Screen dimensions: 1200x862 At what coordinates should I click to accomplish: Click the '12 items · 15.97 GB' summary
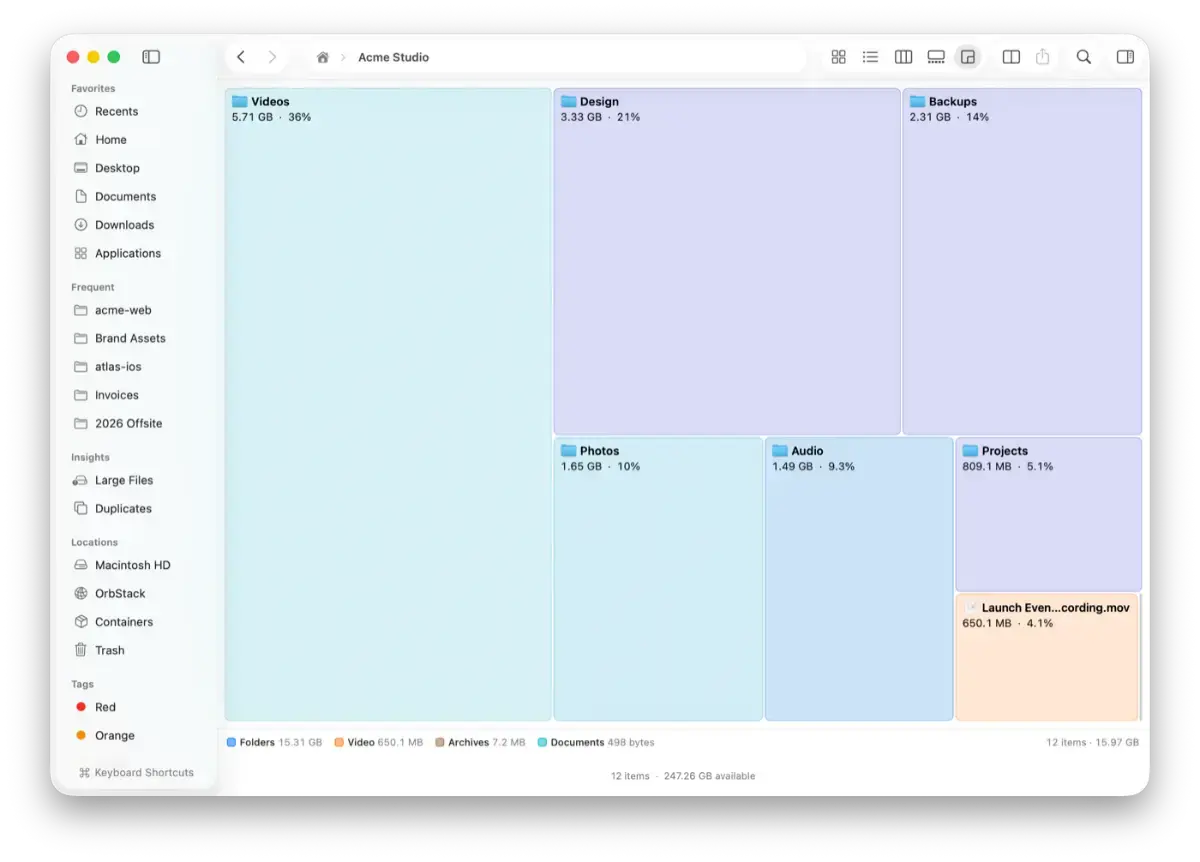pos(1093,743)
